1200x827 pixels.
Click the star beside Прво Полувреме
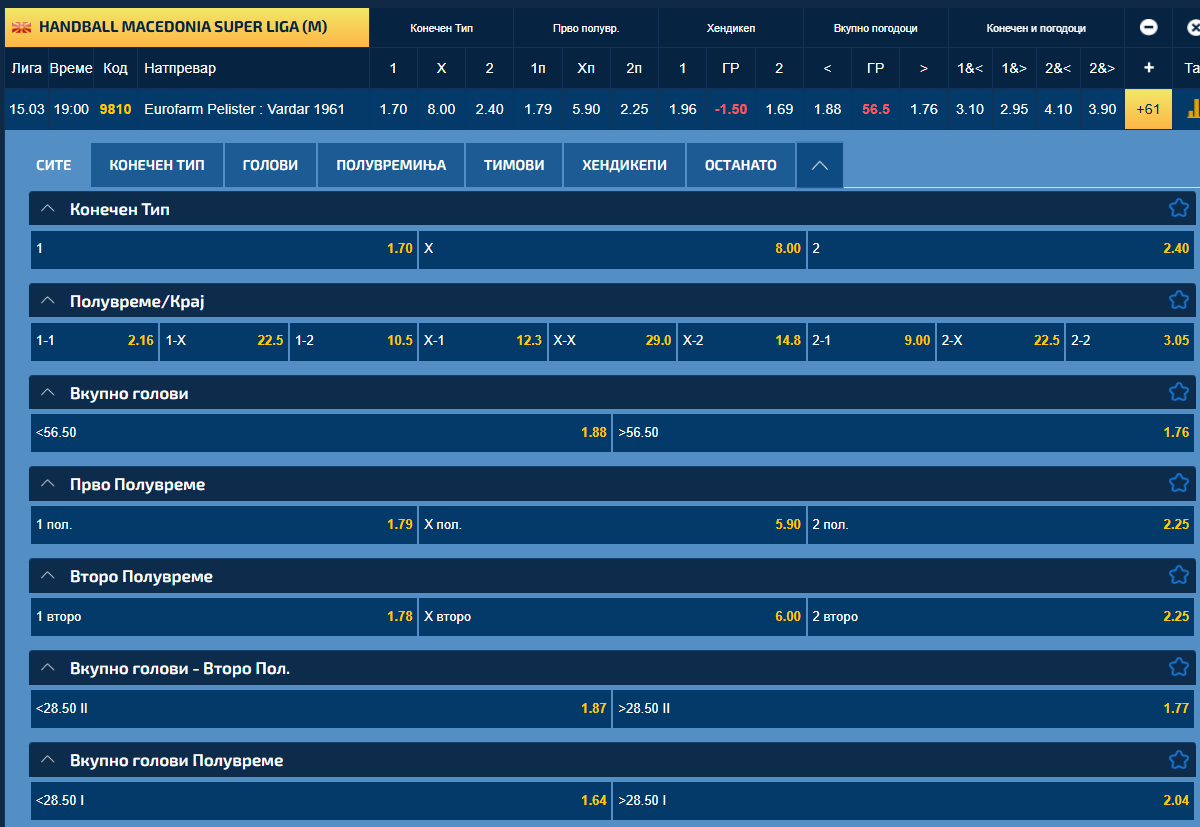1178,484
